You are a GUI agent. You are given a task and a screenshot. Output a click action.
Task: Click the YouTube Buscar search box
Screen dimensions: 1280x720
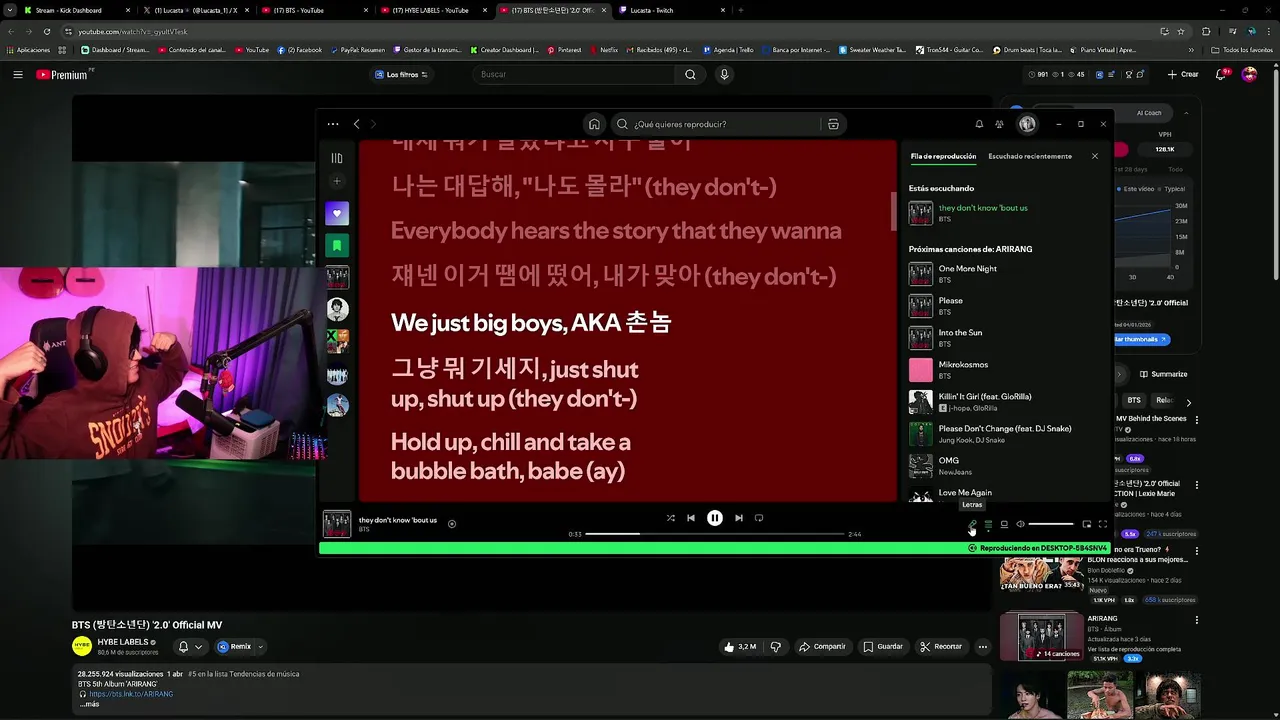point(574,74)
